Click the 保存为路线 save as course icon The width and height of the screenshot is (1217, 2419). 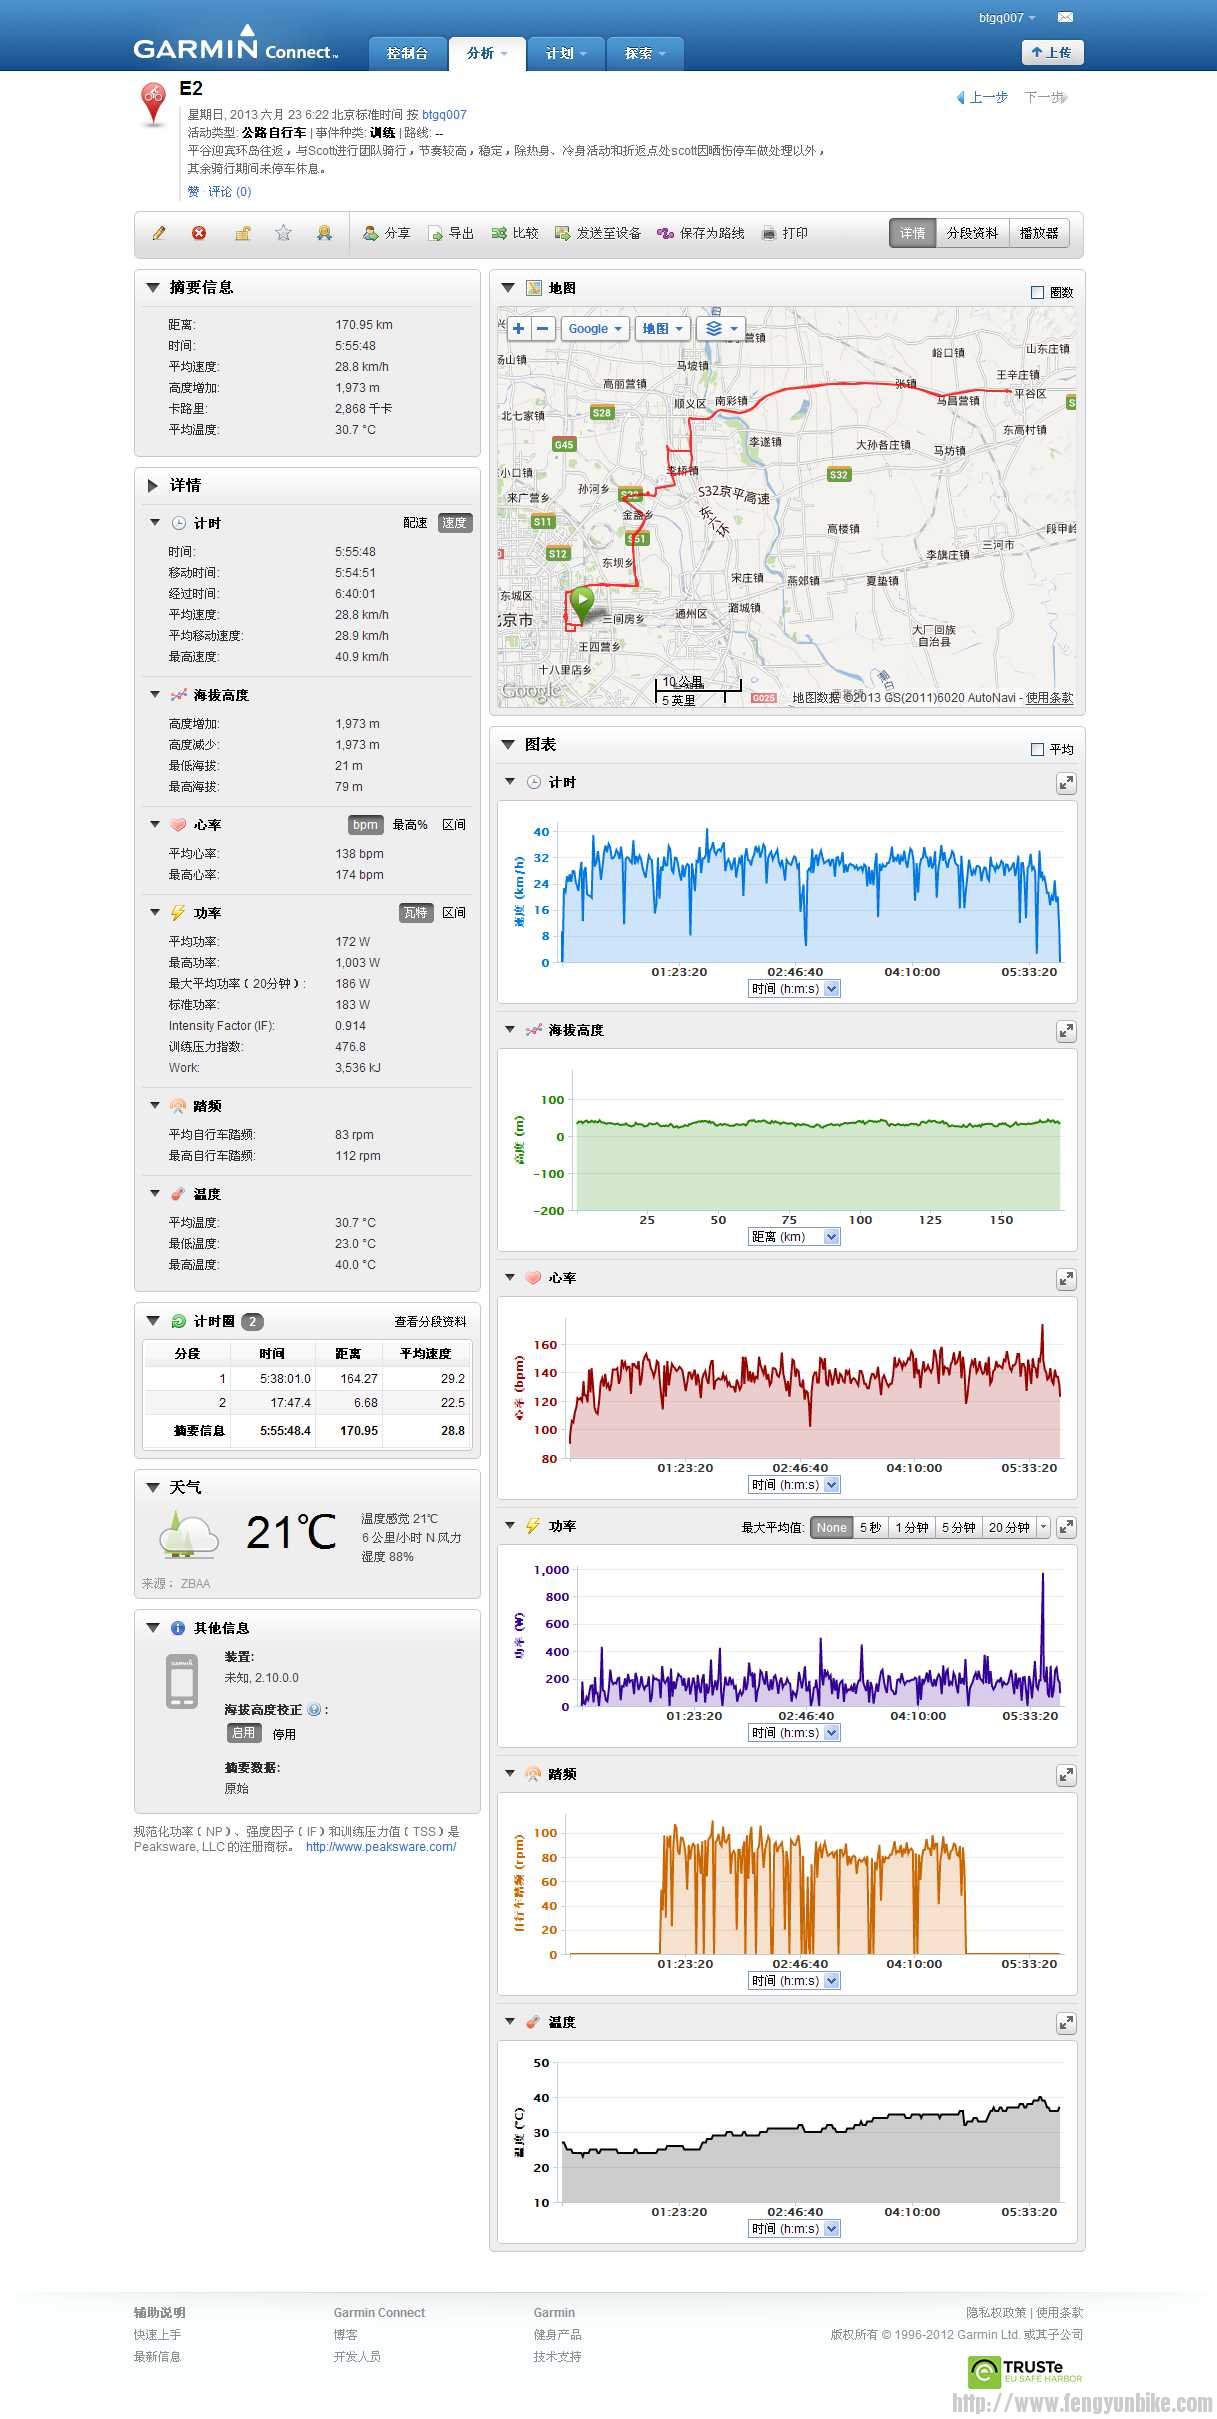coord(665,233)
